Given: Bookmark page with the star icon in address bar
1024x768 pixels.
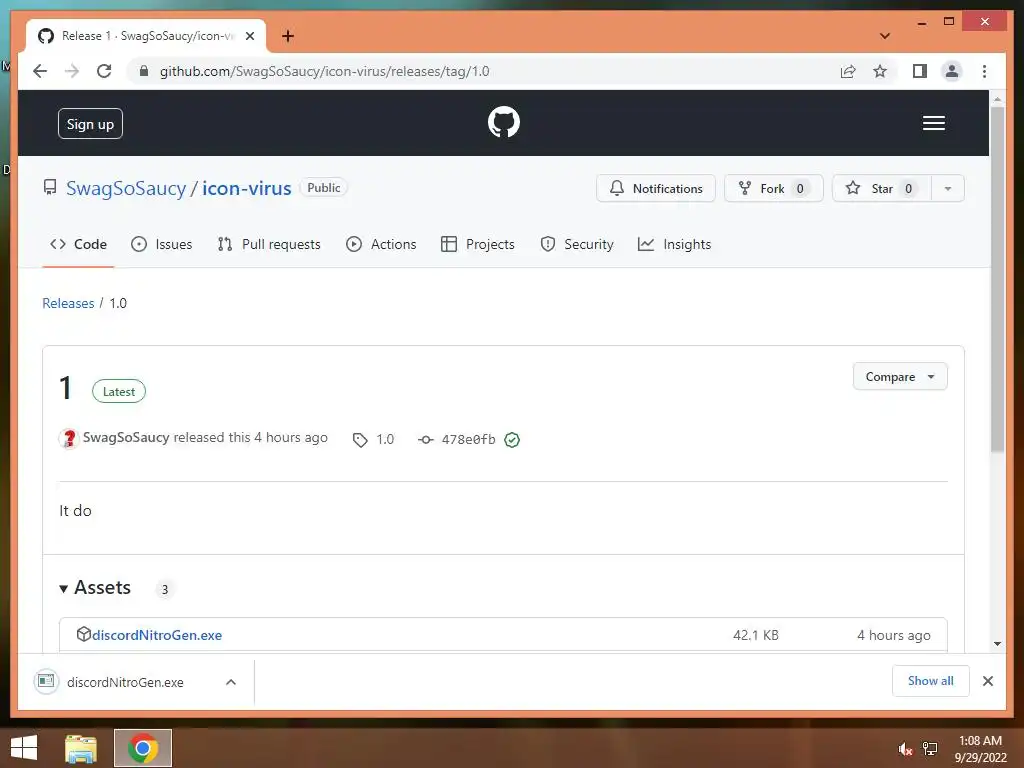Looking at the screenshot, I should pos(880,71).
